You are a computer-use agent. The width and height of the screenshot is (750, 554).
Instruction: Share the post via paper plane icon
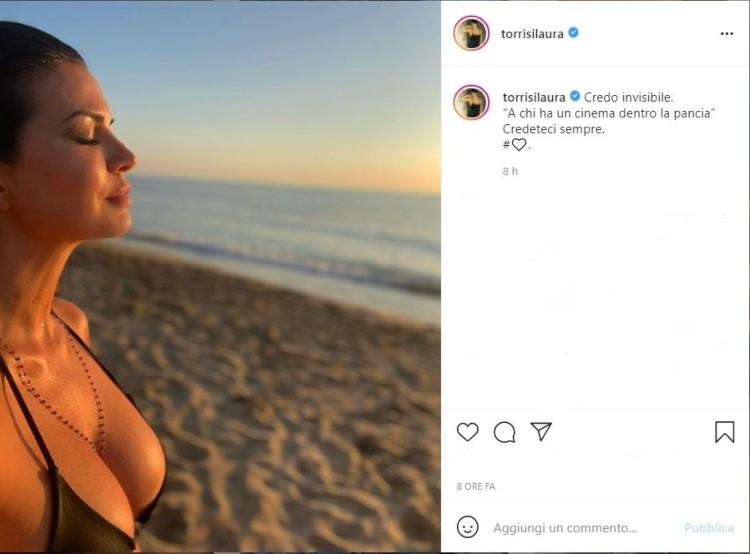coord(541,432)
